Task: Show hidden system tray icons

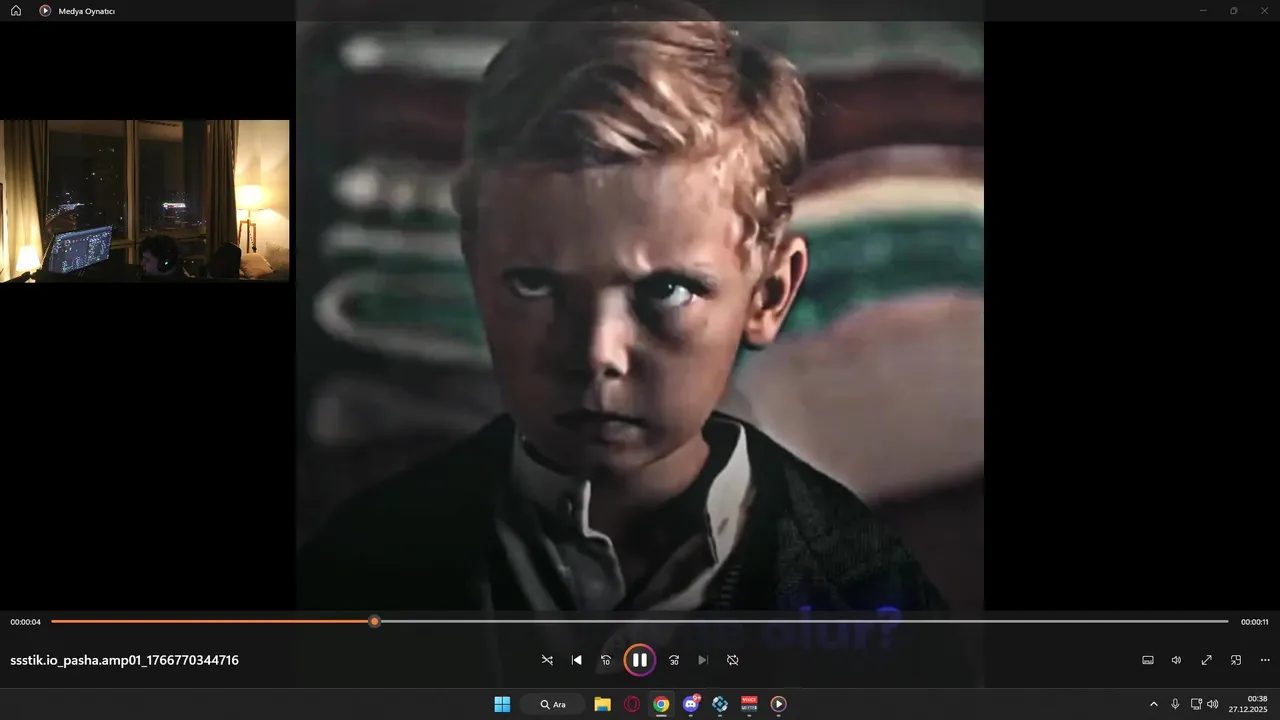Action: [1153, 704]
